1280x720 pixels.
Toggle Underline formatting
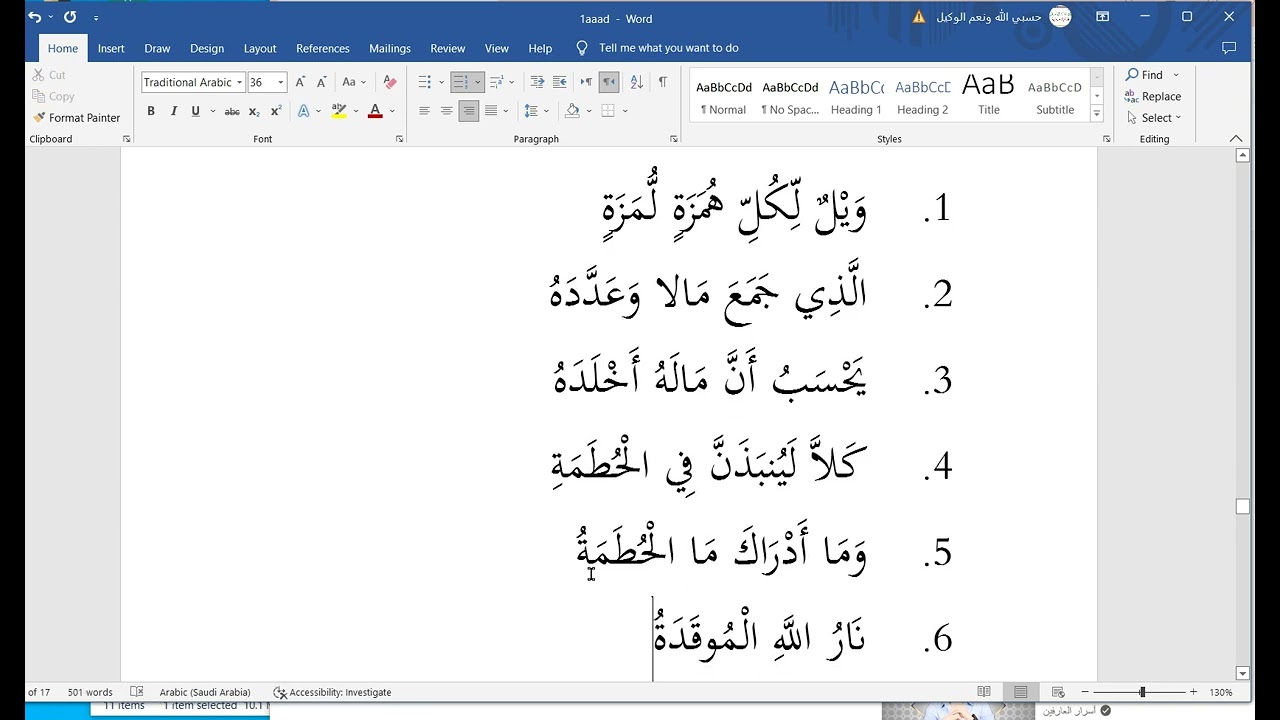(195, 111)
